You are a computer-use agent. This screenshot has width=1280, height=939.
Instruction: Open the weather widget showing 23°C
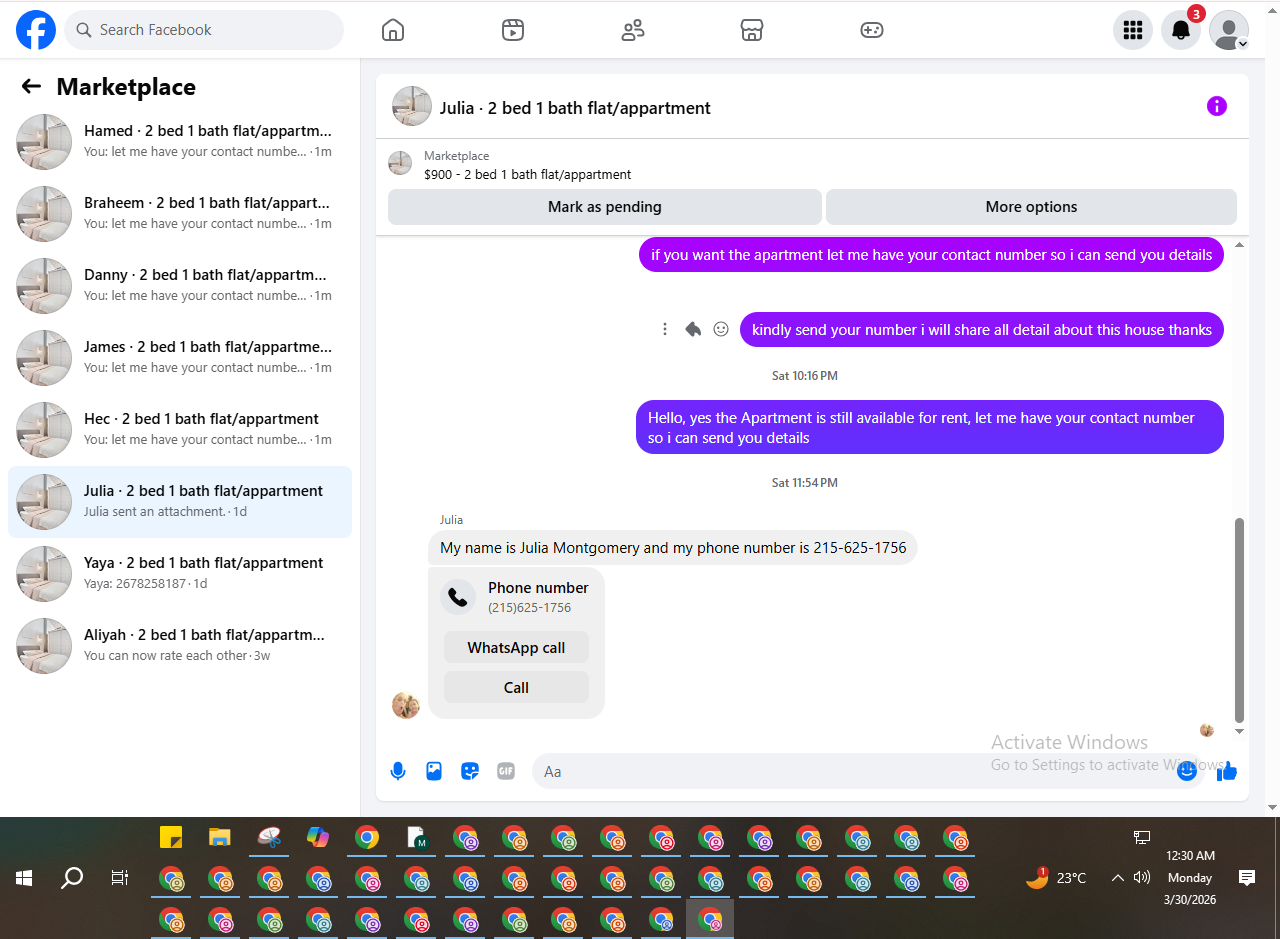pos(1056,878)
